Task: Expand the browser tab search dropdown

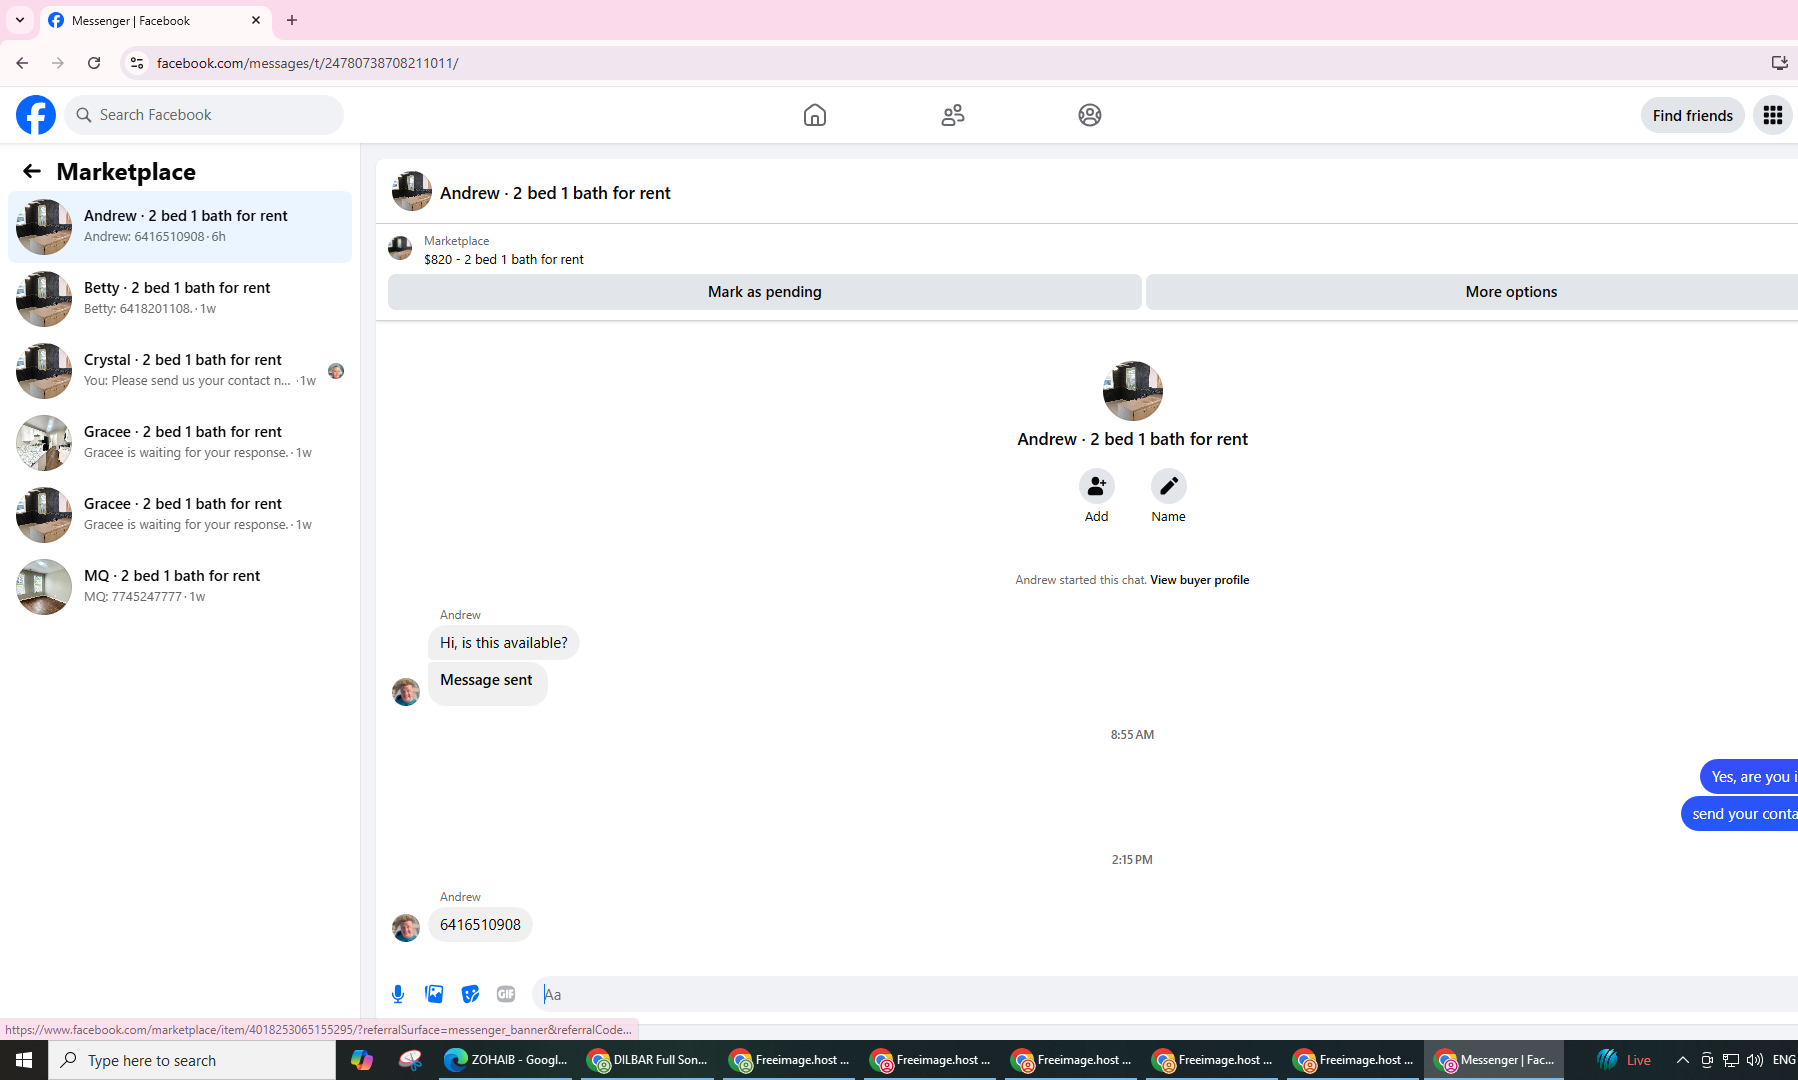Action: (20, 20)
